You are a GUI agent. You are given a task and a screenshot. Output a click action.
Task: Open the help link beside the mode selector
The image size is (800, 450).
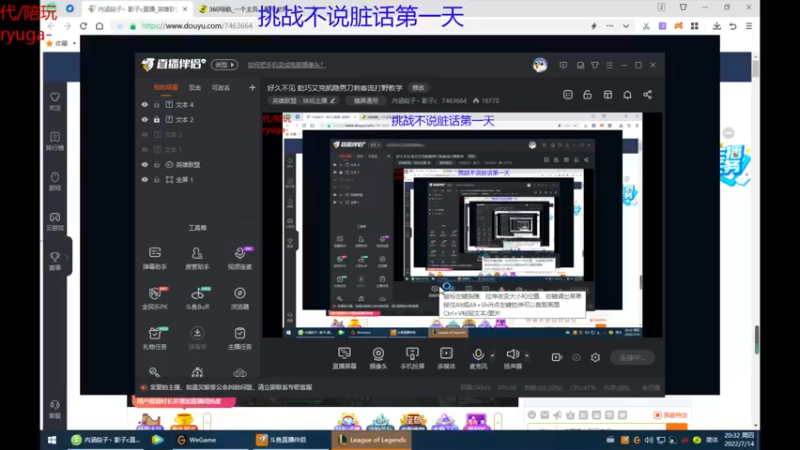tap(286, 65)
